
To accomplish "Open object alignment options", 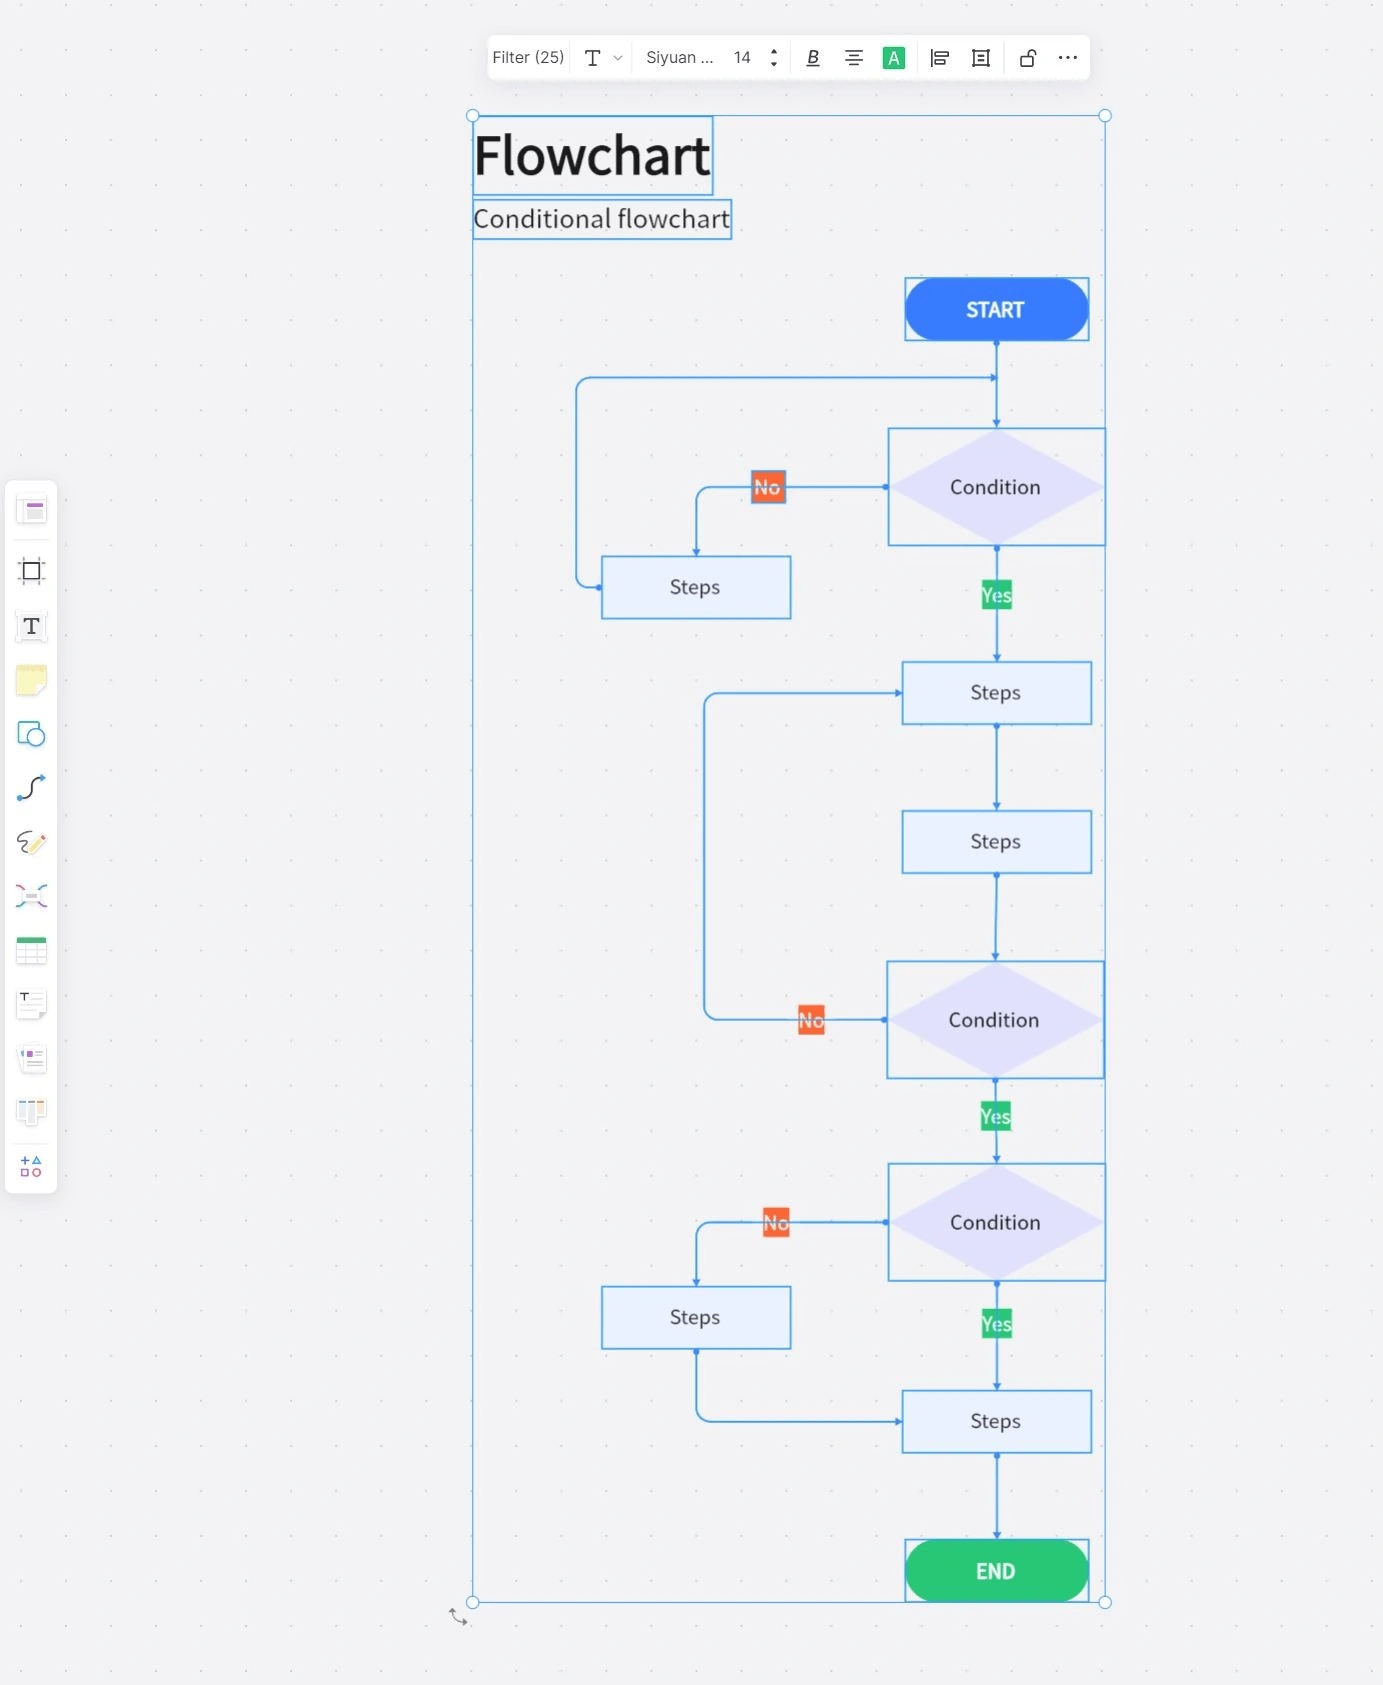I will point(939,58).
